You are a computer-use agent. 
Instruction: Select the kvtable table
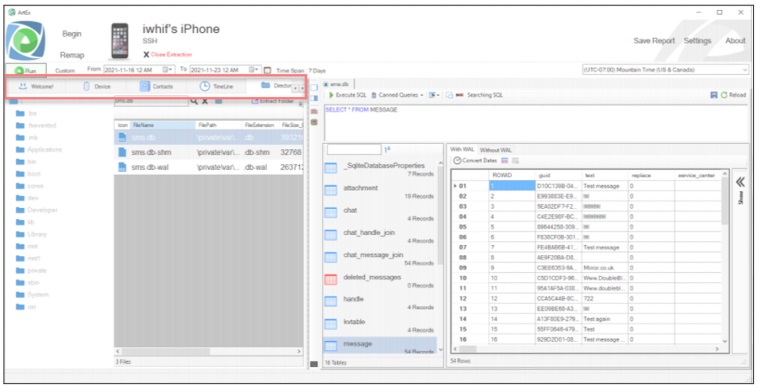(x=381, y=325)
